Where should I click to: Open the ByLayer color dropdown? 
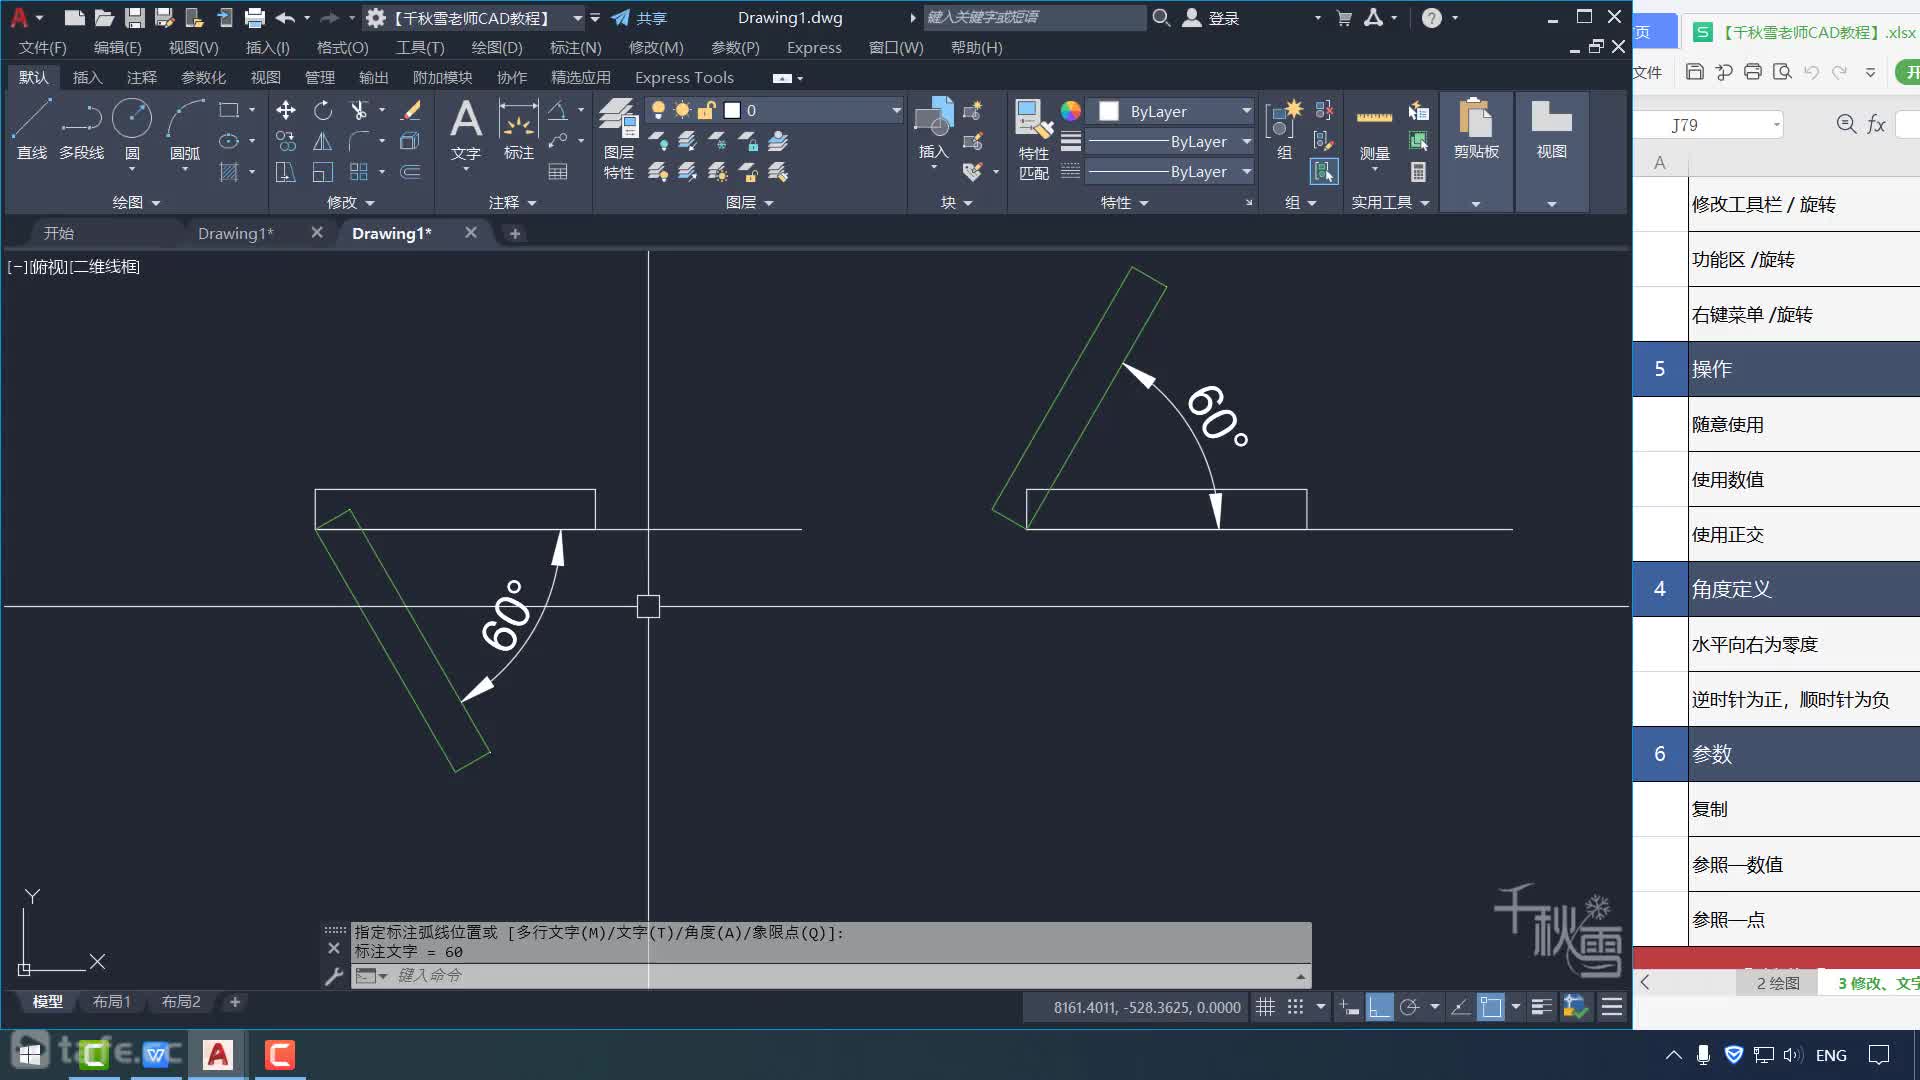pos(1246,111)
